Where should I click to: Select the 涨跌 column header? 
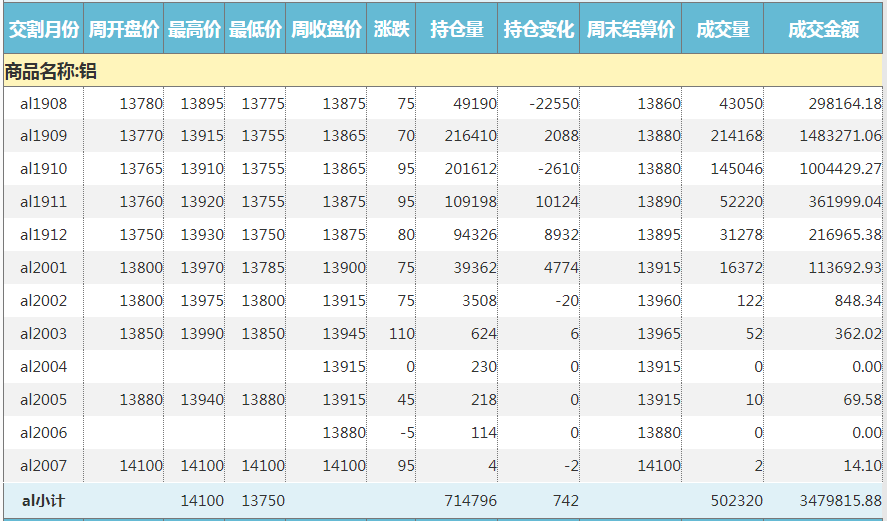click(x=391, y=30)
